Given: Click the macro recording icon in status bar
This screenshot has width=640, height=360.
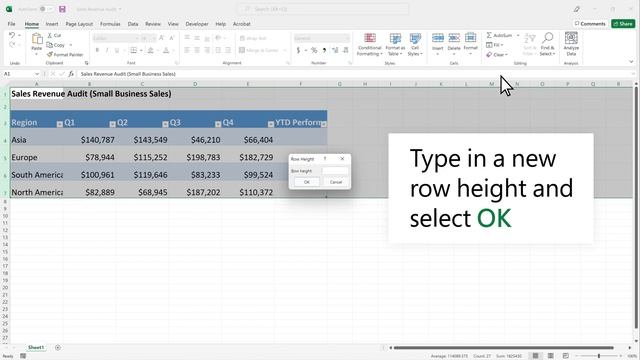Looking at the screenshot, I should pos(23,356).
